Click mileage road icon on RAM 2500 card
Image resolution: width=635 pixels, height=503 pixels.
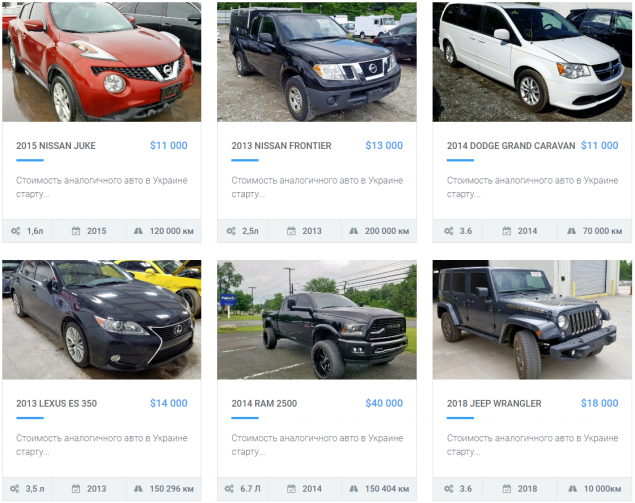pyautogui.click(x=354, y=489)
